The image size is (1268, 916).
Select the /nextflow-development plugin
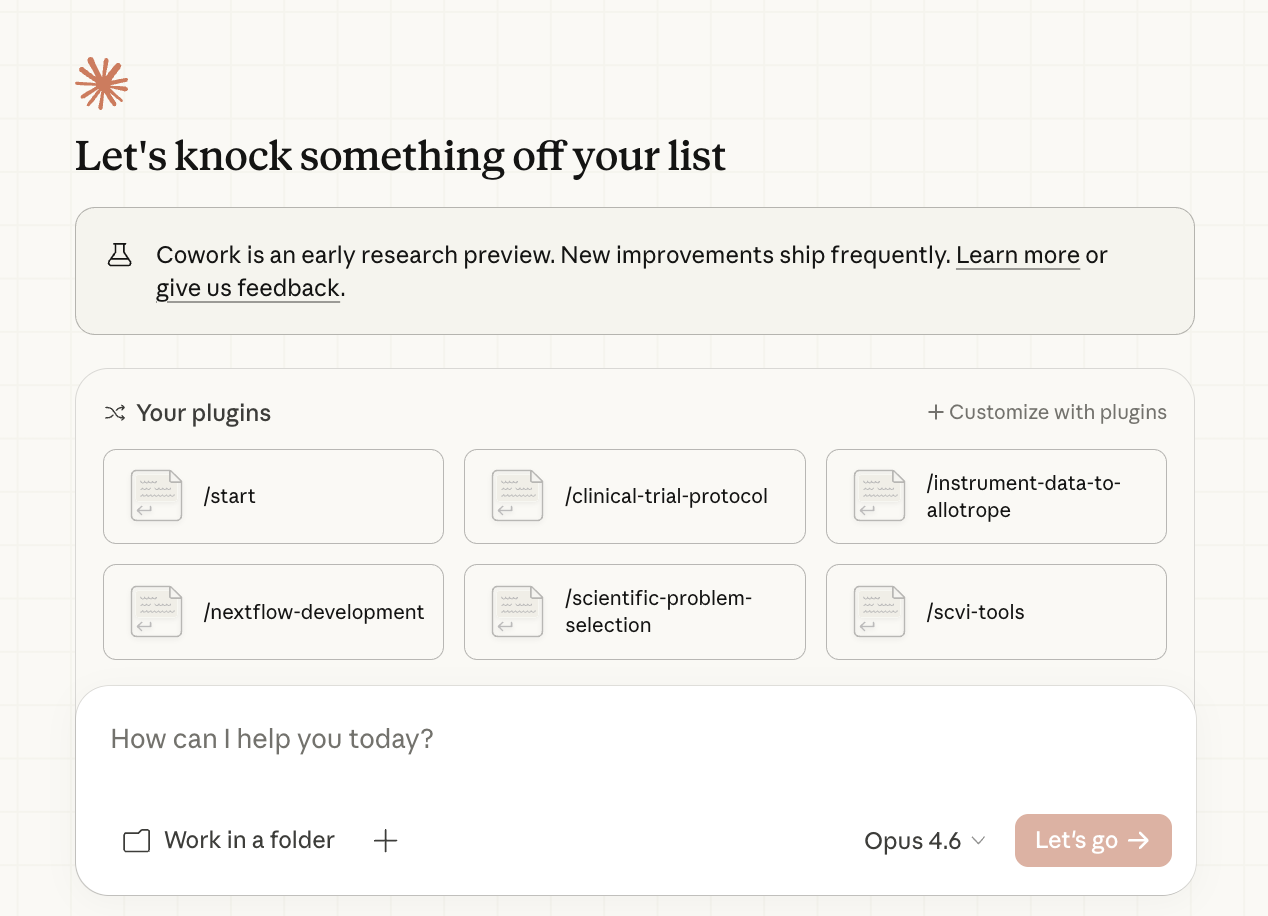[273, 612]
